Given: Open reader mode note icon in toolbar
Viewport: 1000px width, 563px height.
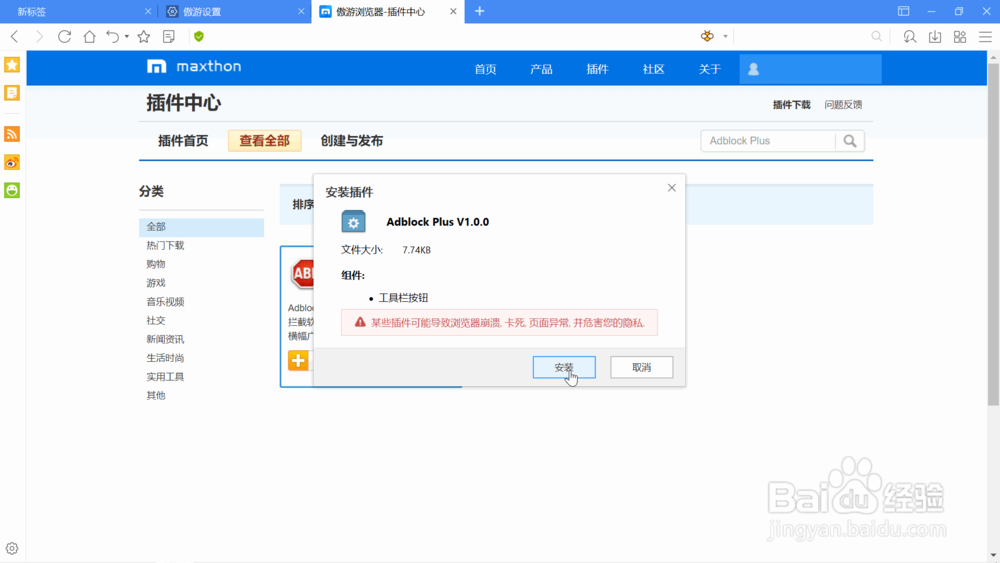Looking at the screenshot, I should pyautogui.click(x=169, y=36).
